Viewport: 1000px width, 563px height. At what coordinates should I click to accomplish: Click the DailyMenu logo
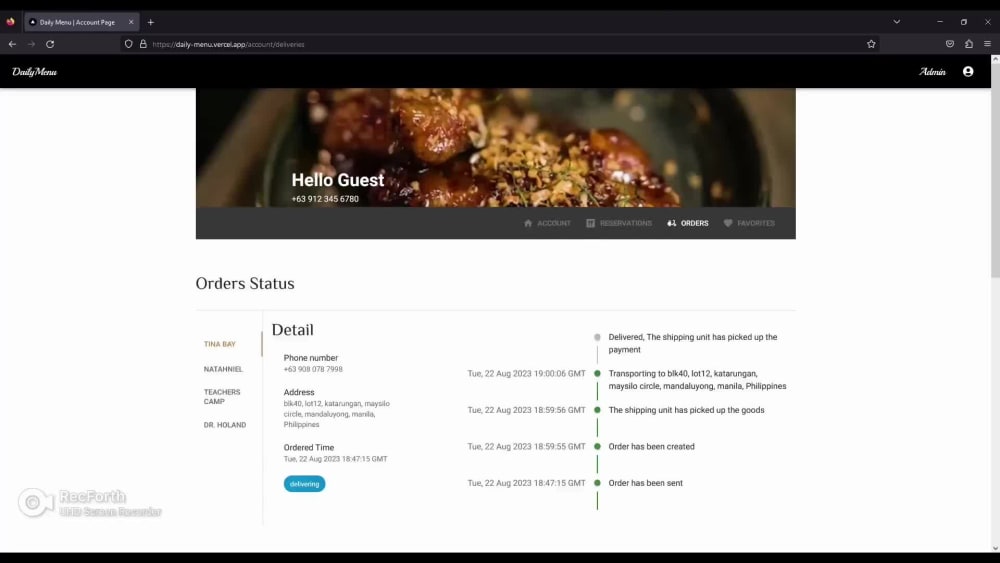tap(34, 71)
